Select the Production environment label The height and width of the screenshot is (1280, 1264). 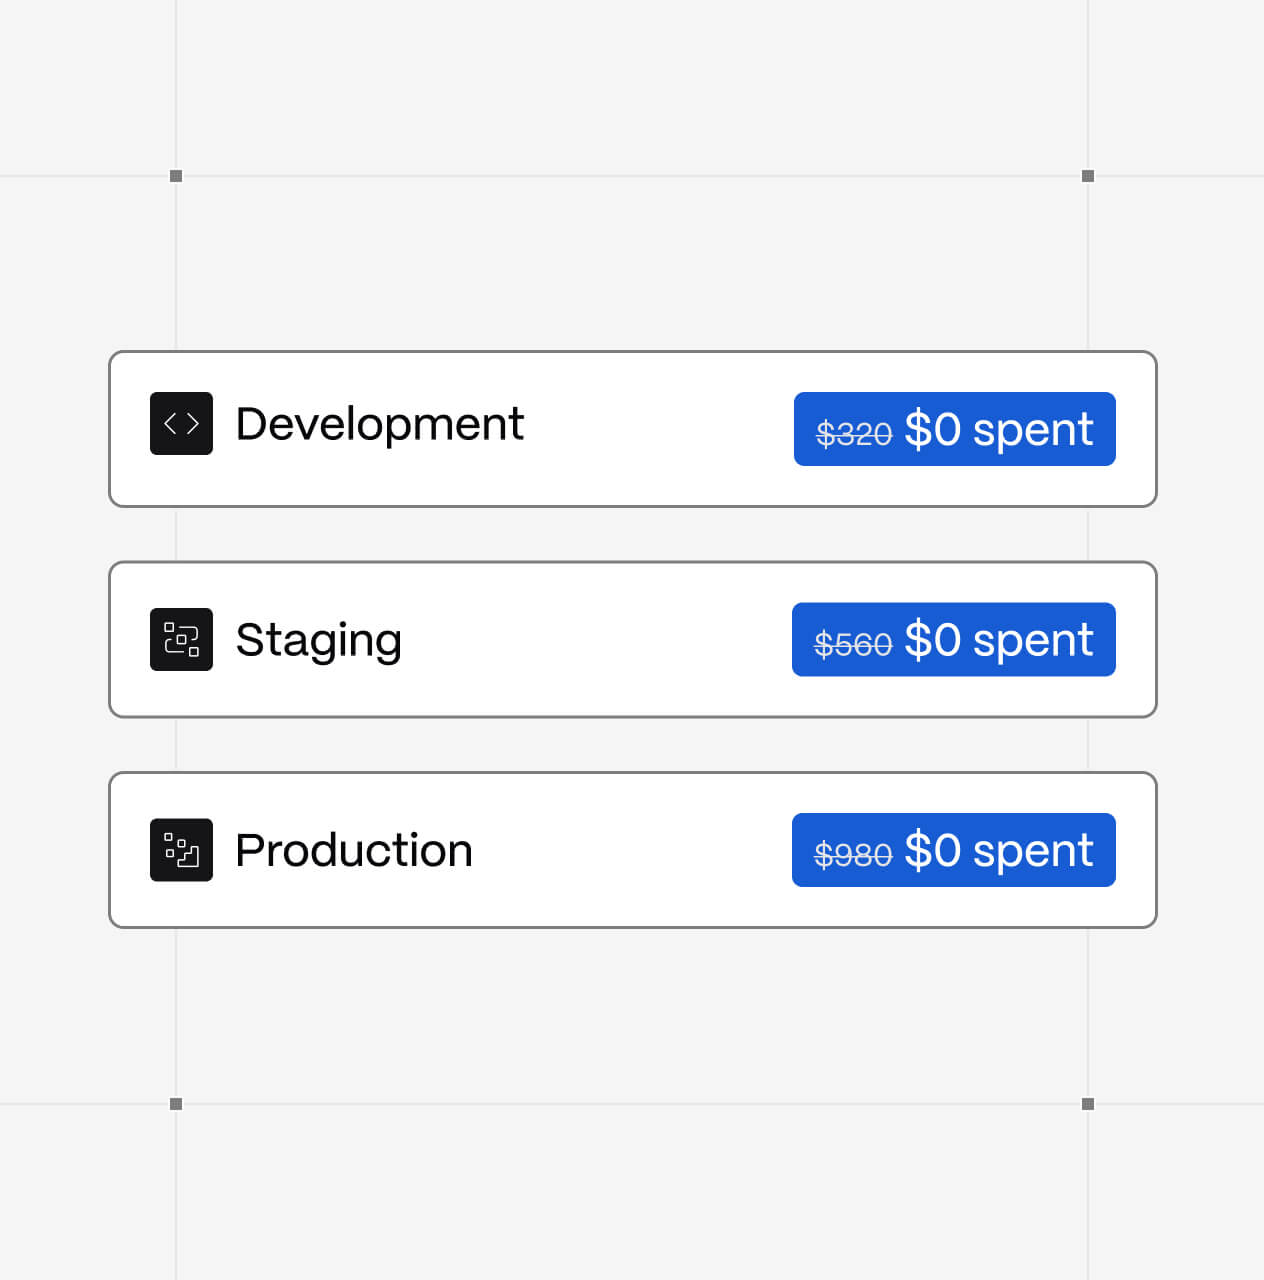pyautogui.click(x=354, y=850)
